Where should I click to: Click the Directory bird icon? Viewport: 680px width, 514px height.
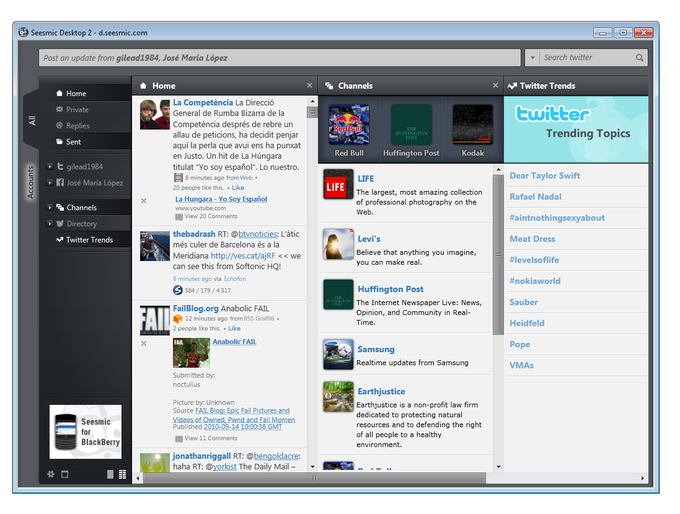pos(60,223)
